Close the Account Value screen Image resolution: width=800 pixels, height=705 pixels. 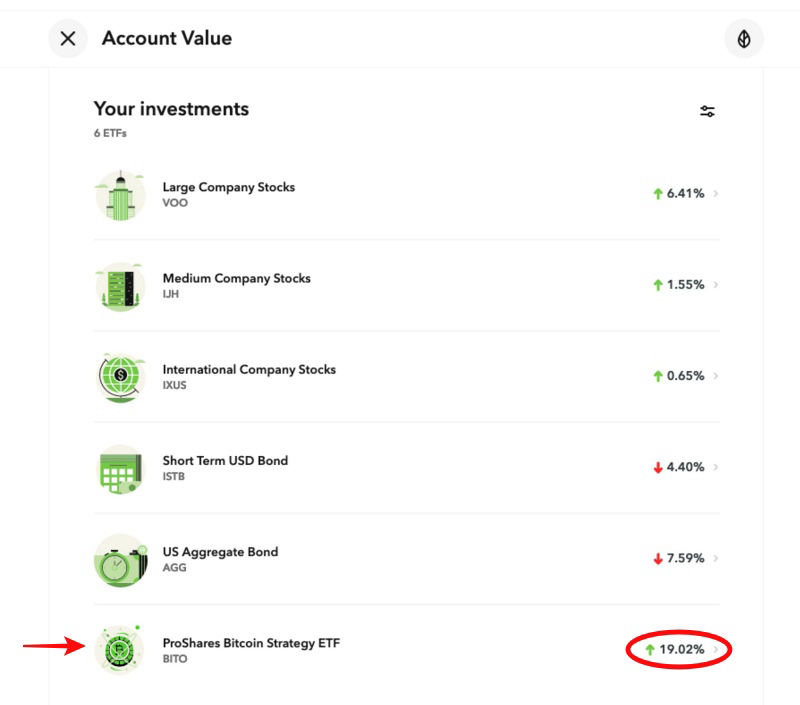pyautogui.click(x=67, y=39)
